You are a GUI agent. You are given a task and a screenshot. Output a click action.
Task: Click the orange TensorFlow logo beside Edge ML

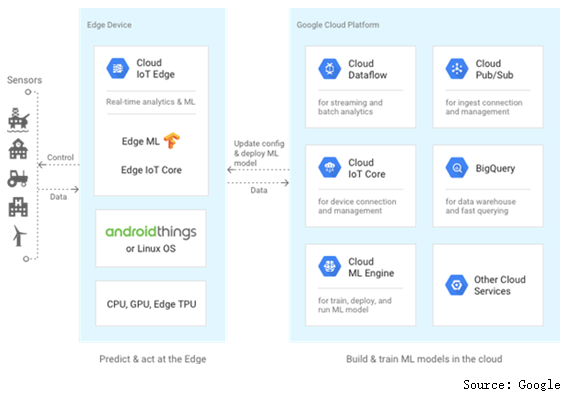point(172,141)
